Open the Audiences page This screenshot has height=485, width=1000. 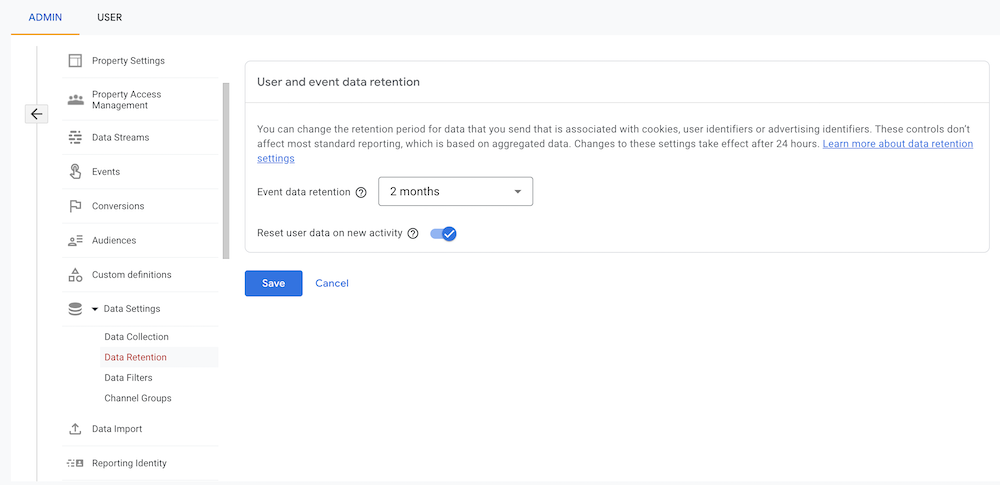[x=114, y=241]
